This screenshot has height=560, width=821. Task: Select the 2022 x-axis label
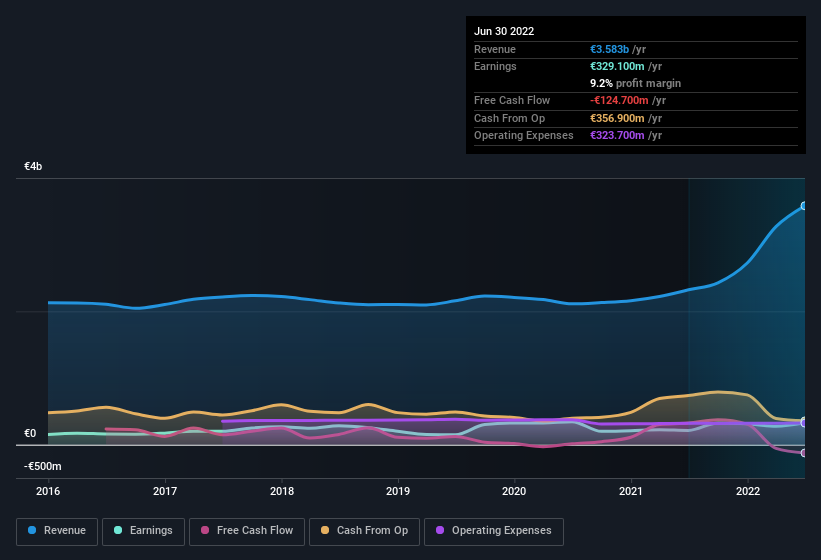(748, 491)
